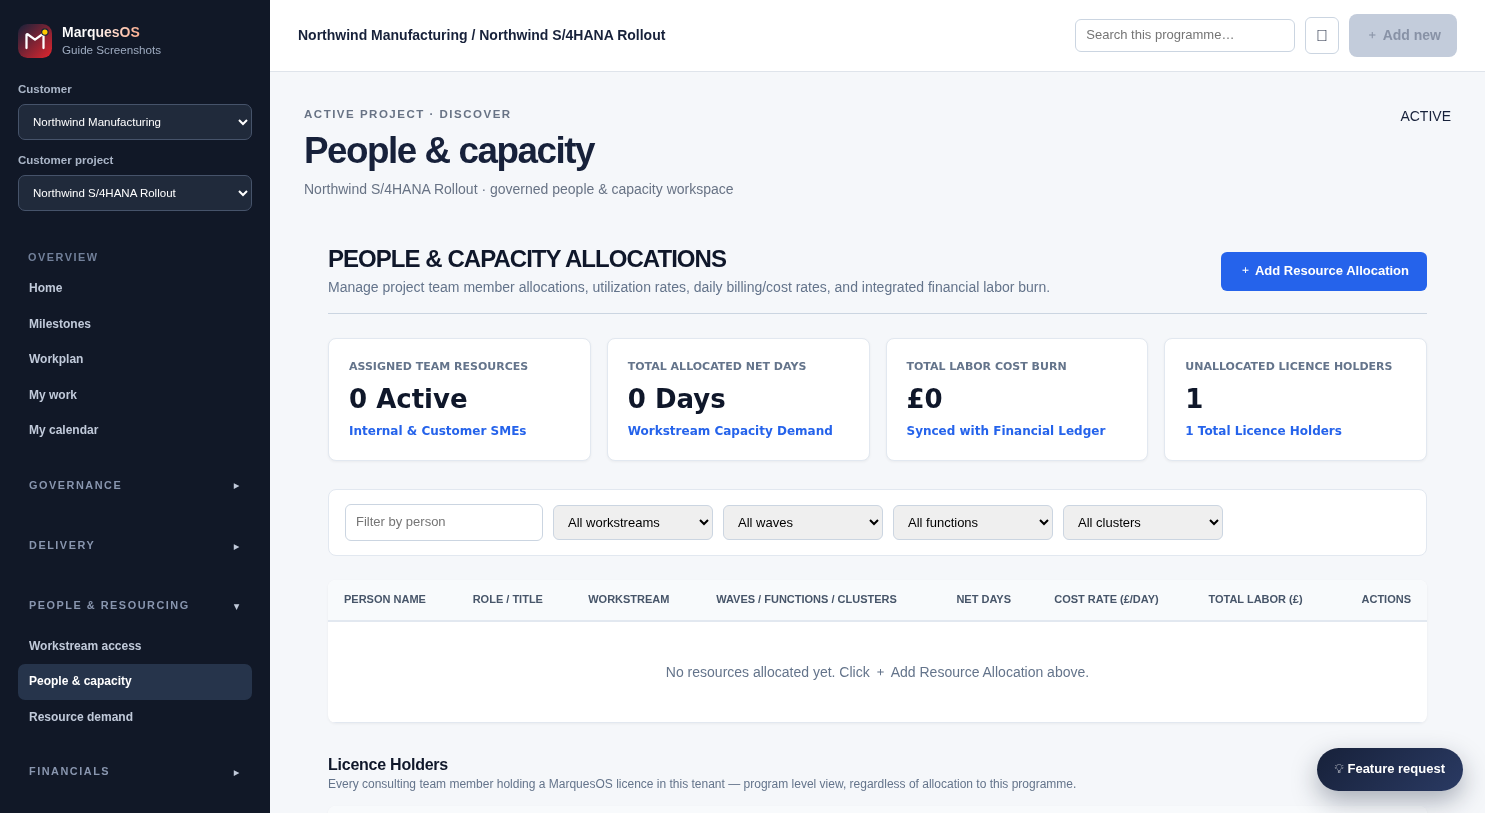
Task: Click the ACTIVE status label
Action: (x=1425, y=116)
